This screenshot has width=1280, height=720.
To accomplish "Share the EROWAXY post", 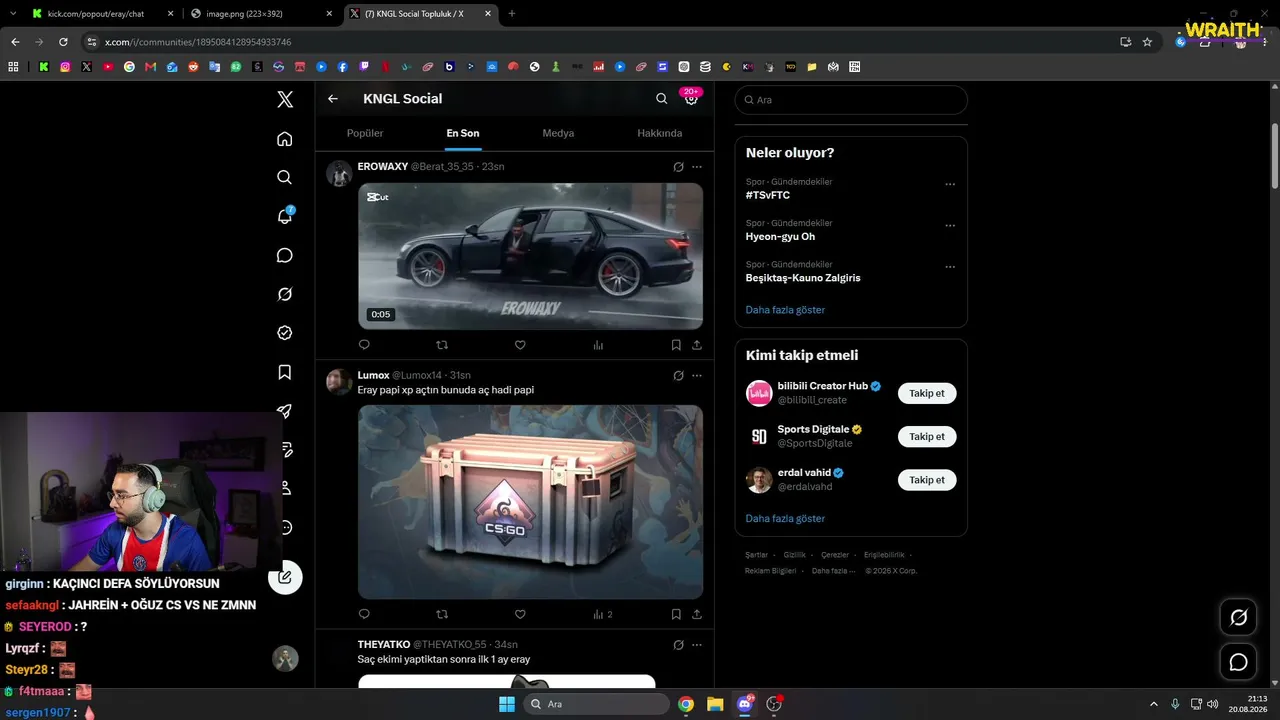I will point(697,345).
